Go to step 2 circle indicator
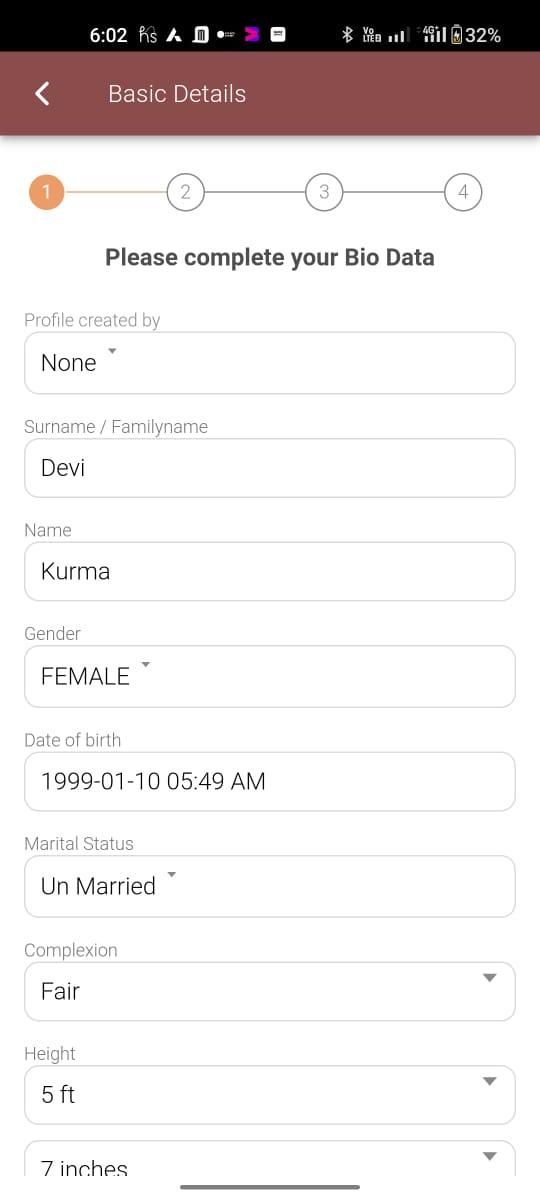Image resolution: width=540 pixels, height=1200 pixels. pos(185,192)
